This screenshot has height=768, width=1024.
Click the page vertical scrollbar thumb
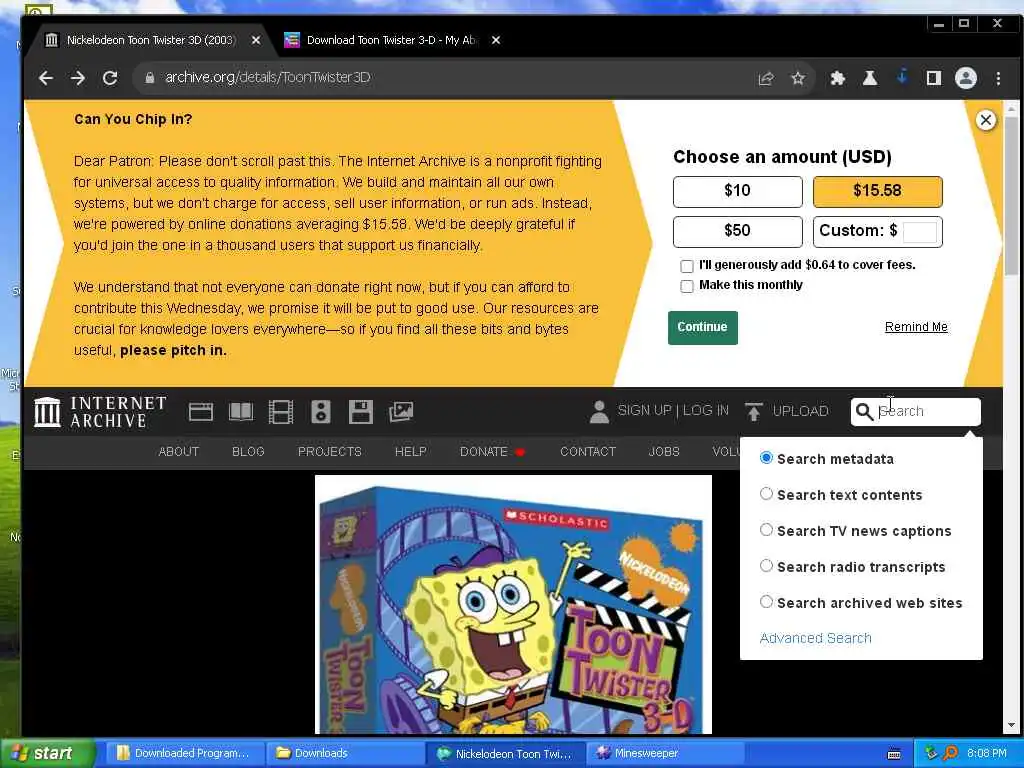1011,196
